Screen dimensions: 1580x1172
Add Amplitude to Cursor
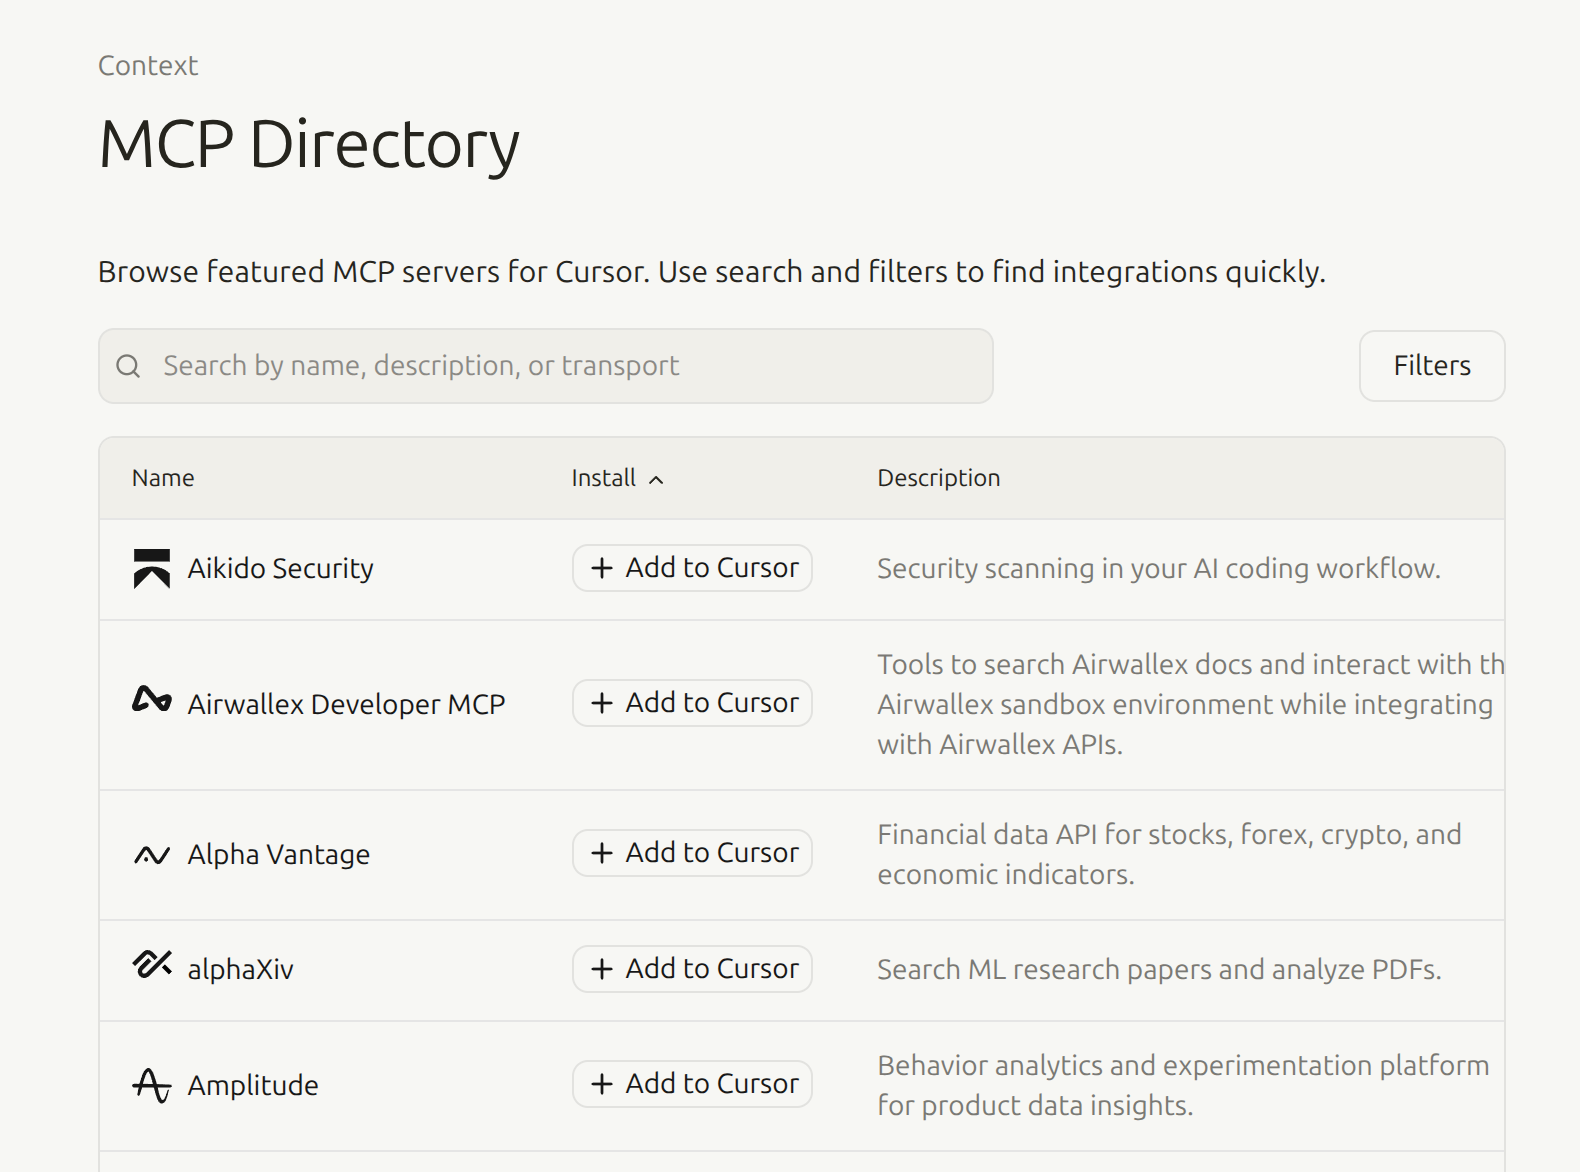pyautogui.click(x=692, y=1084)
